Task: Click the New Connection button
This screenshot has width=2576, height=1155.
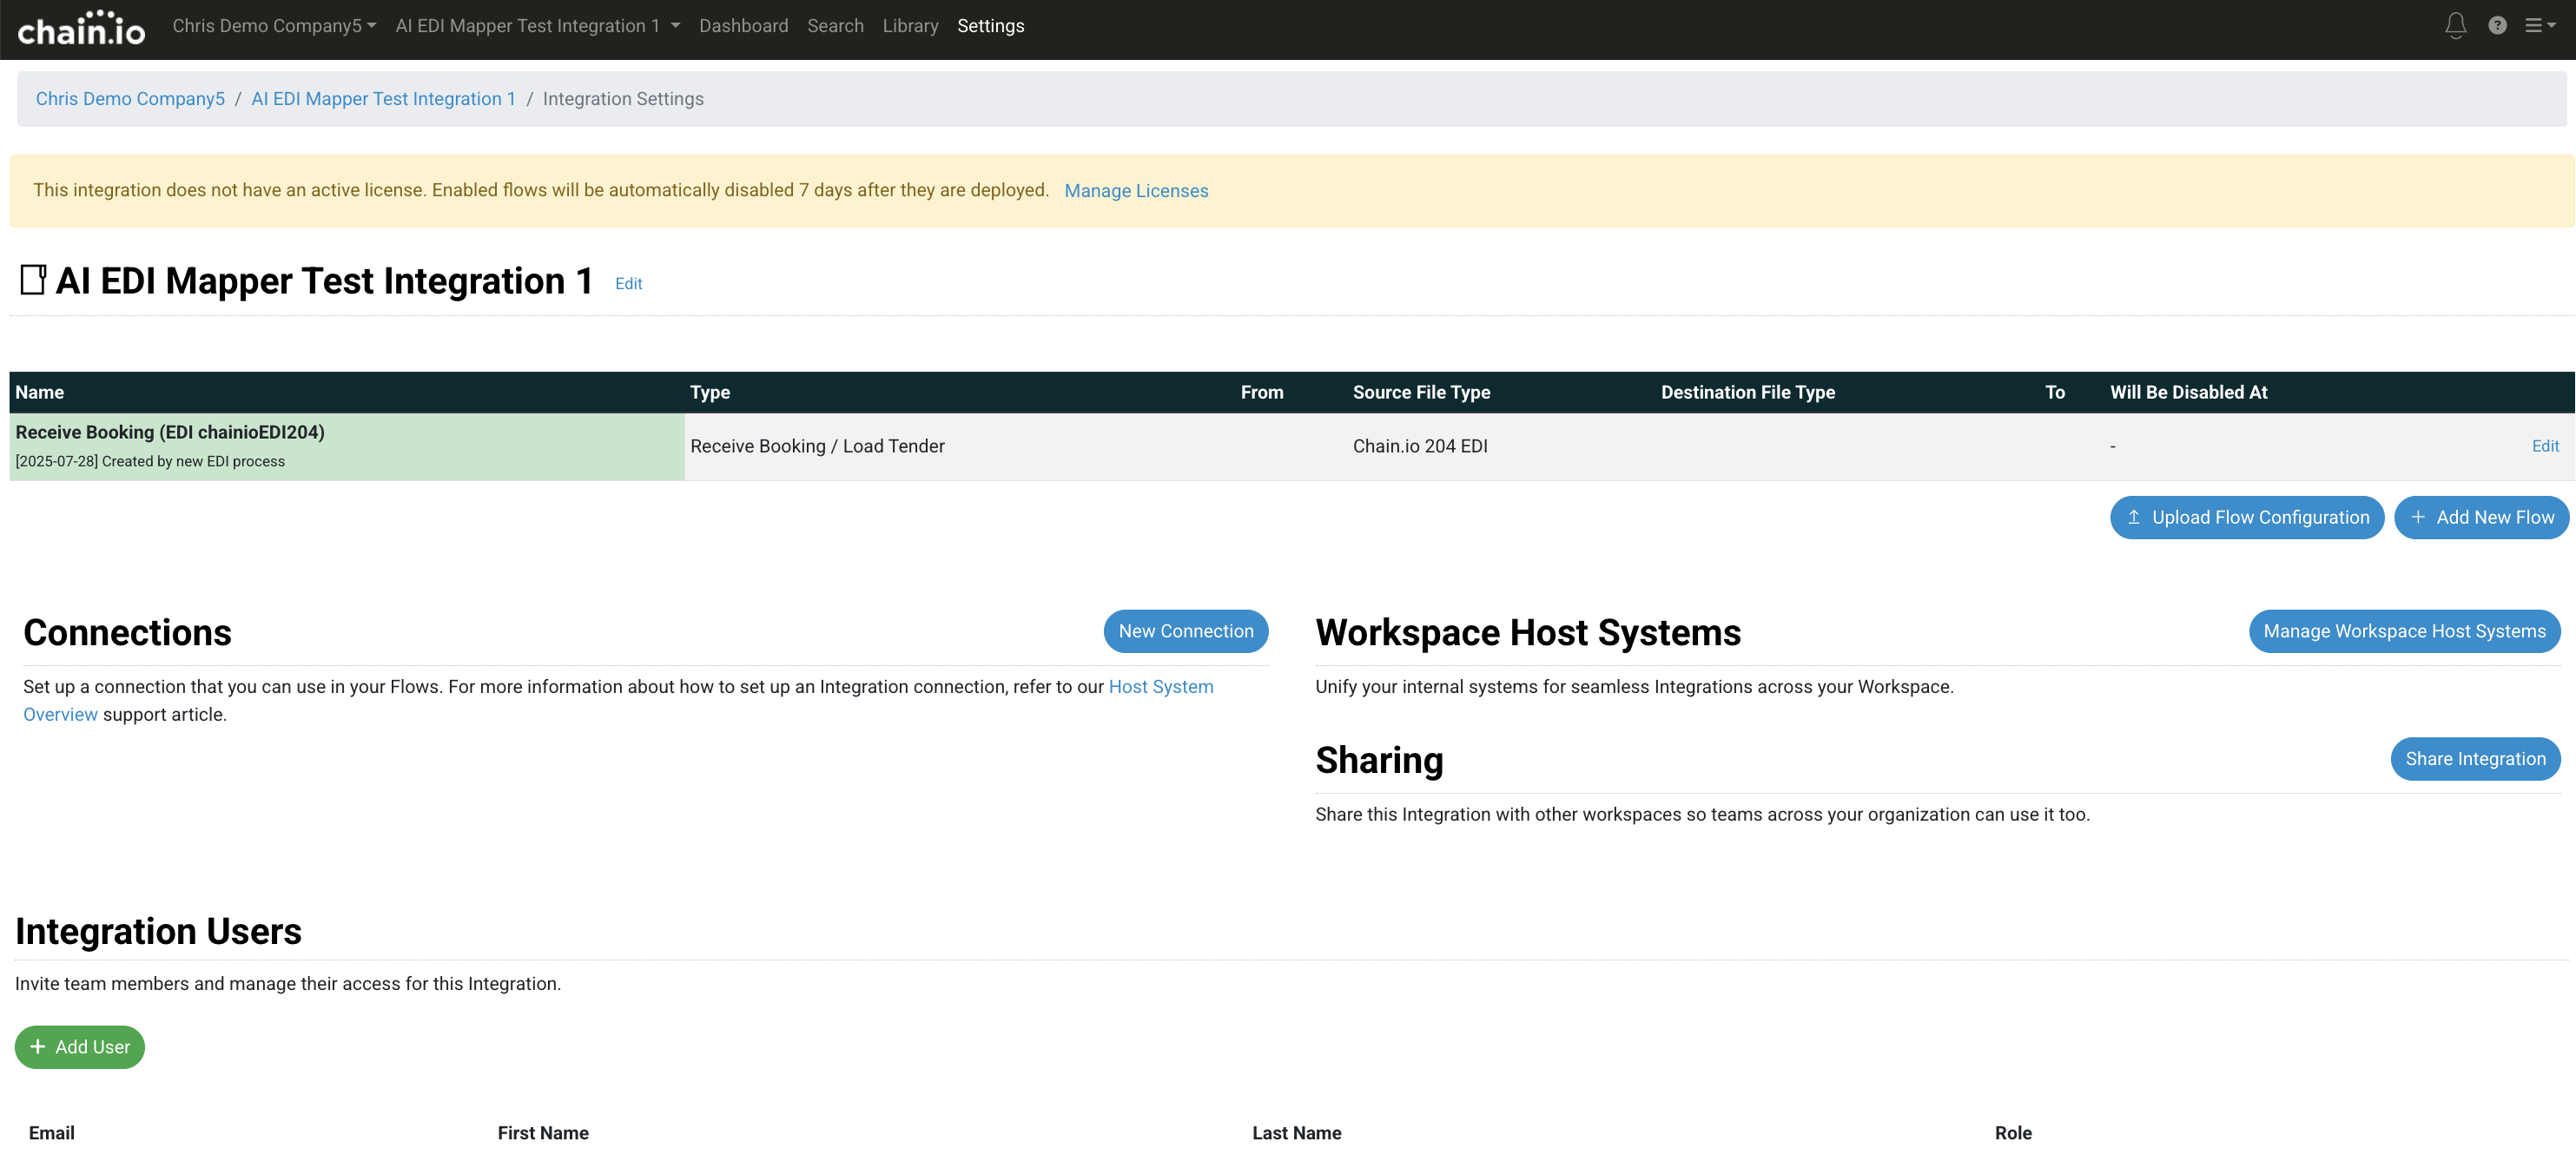Action: point(1185,631)
